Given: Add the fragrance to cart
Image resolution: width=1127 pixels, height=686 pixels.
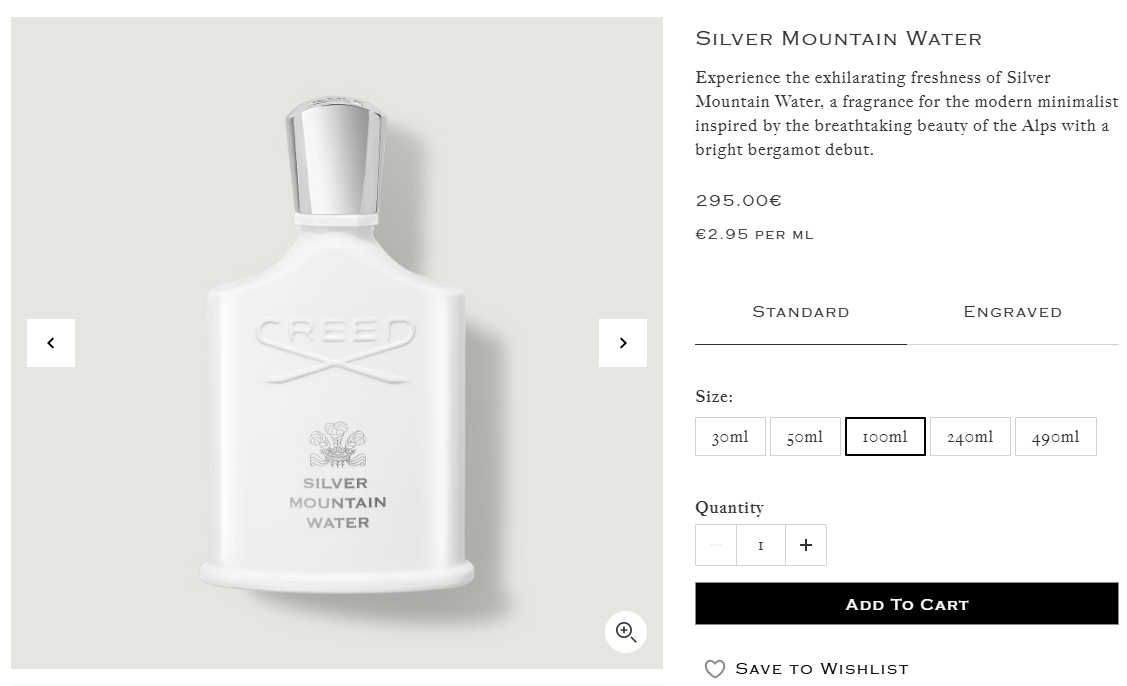Looking at the screenshot, I should coord(907,604).
